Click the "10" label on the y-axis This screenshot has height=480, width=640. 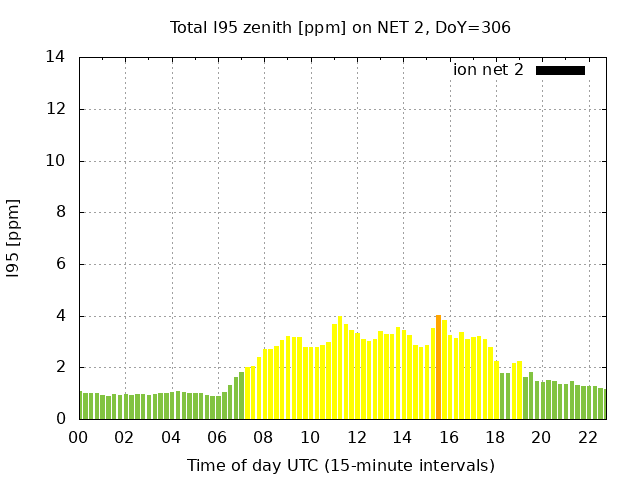click(x=57, y=161)
